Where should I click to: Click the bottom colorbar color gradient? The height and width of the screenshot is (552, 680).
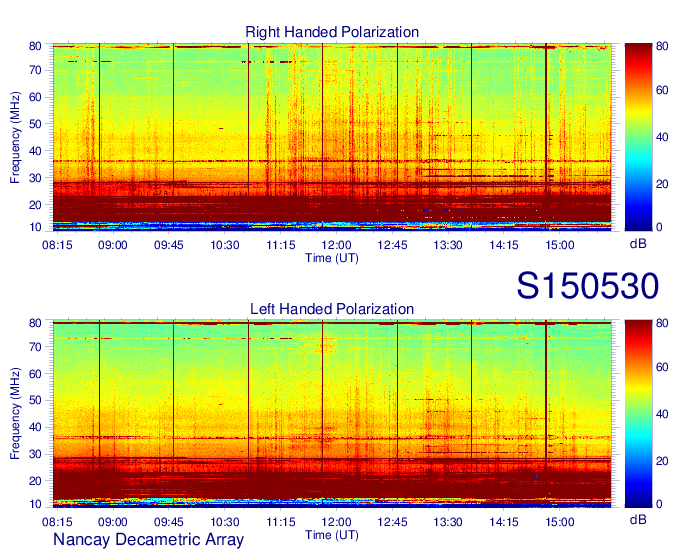(638, 414)
